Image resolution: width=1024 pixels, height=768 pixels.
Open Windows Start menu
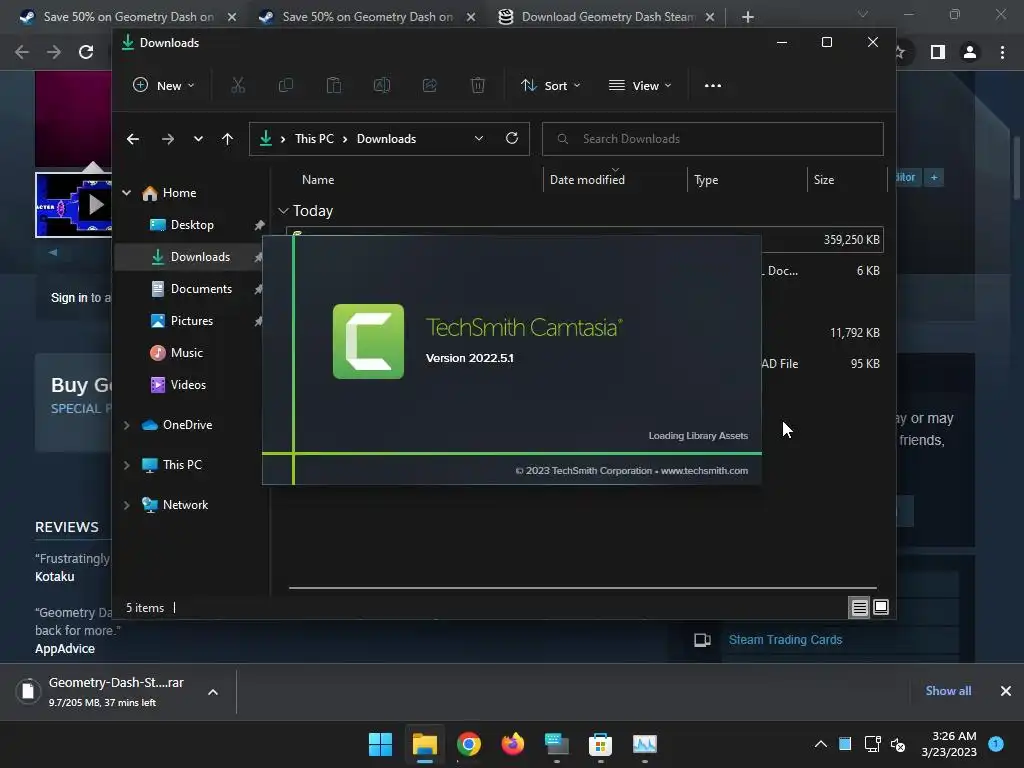(380, 744)
